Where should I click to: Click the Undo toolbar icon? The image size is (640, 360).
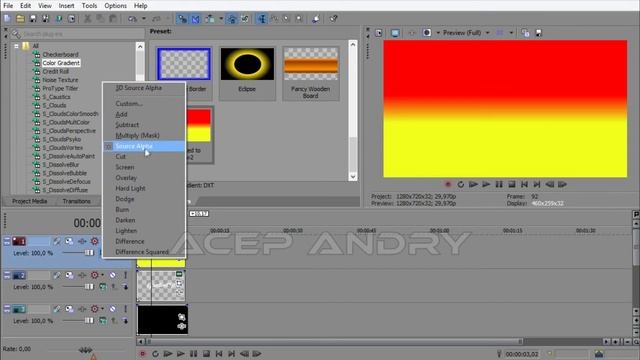click(x=132, y=19)
